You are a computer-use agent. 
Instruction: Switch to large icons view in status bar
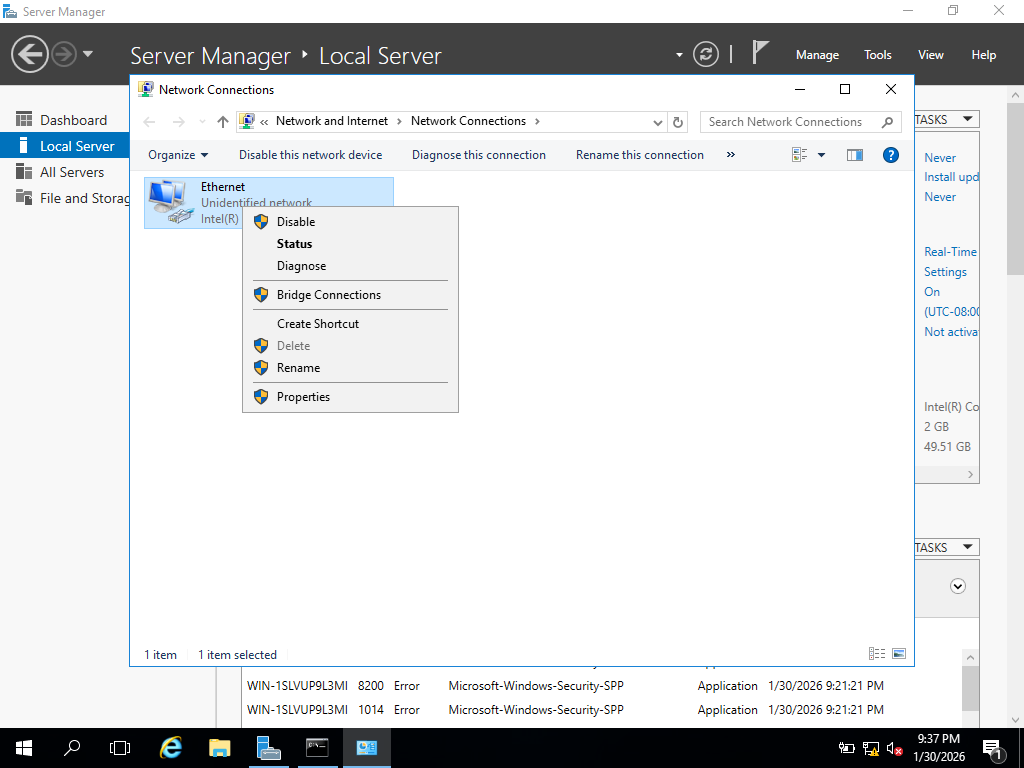pos(899,654)
